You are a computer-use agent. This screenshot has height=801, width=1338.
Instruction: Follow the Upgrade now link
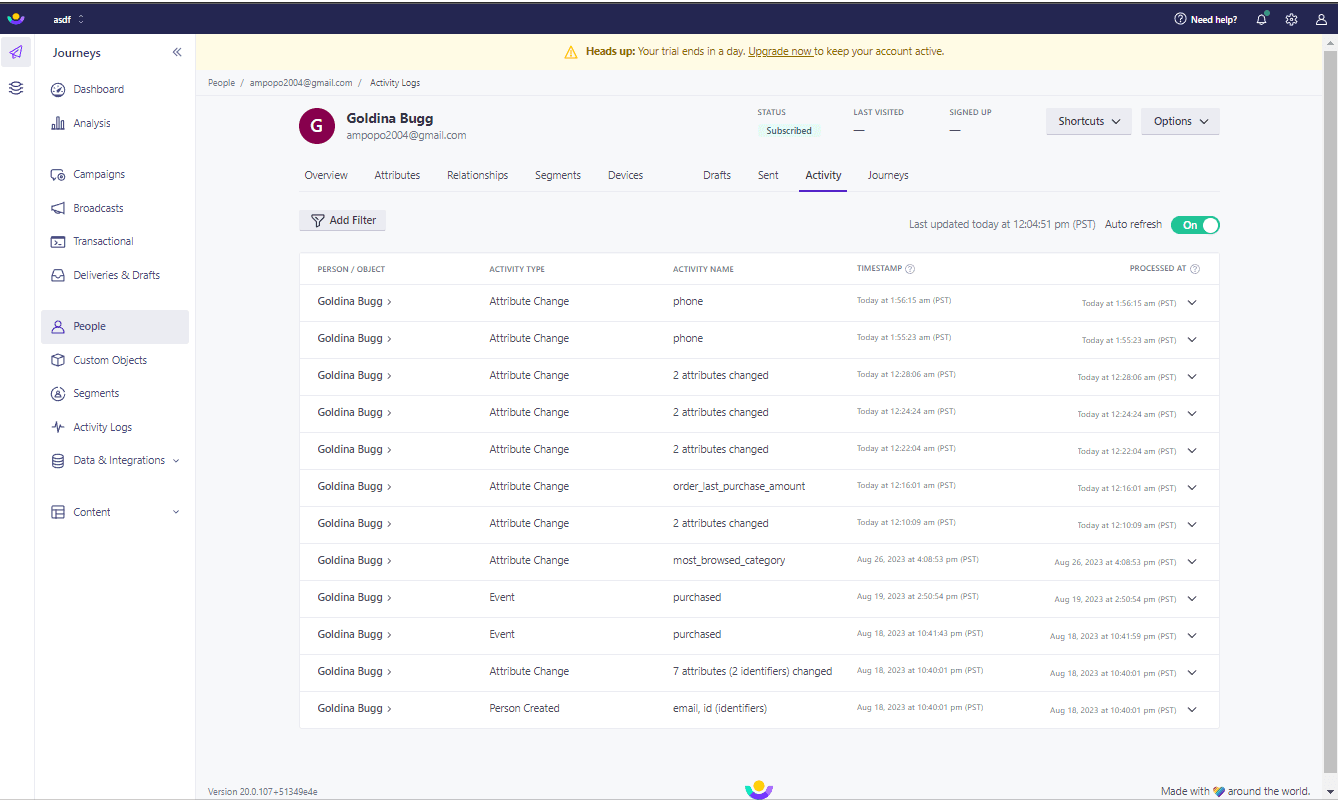pos(780,51)
